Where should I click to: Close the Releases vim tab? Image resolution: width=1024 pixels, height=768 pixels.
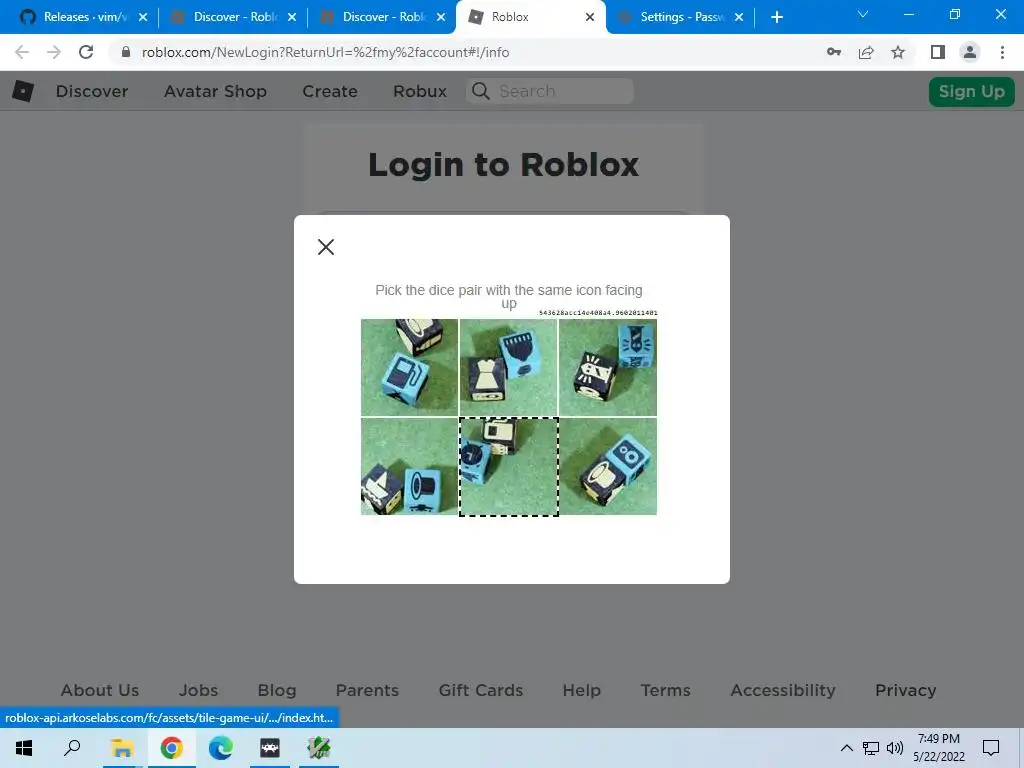coord(142,17)
